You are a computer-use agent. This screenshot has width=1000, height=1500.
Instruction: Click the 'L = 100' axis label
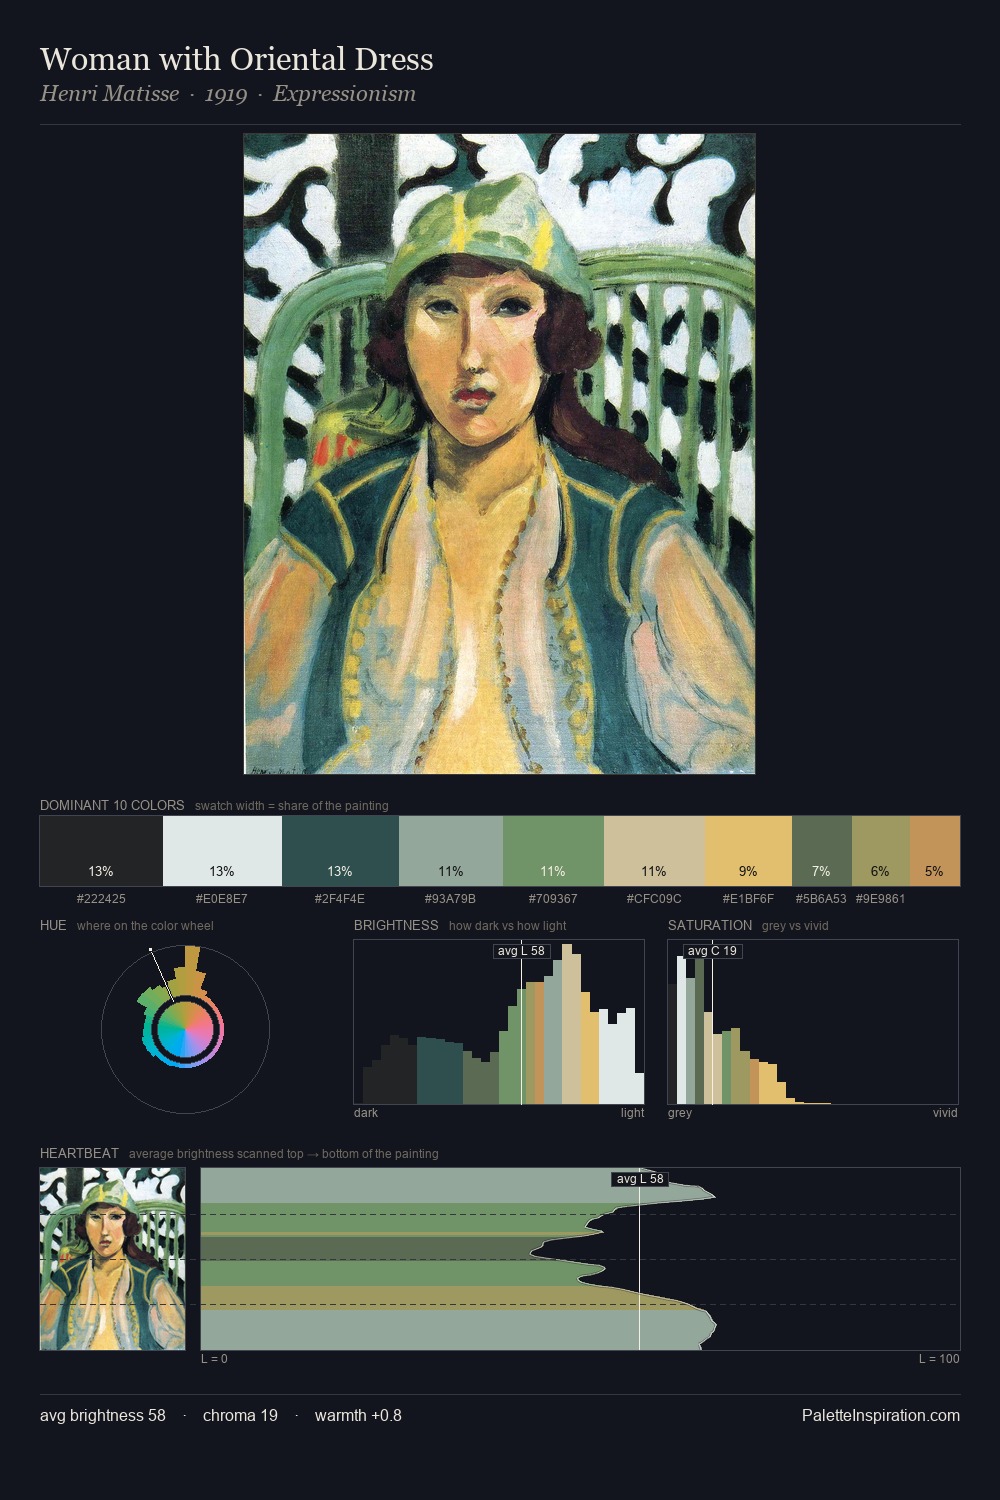click(x=939, y=1358)
